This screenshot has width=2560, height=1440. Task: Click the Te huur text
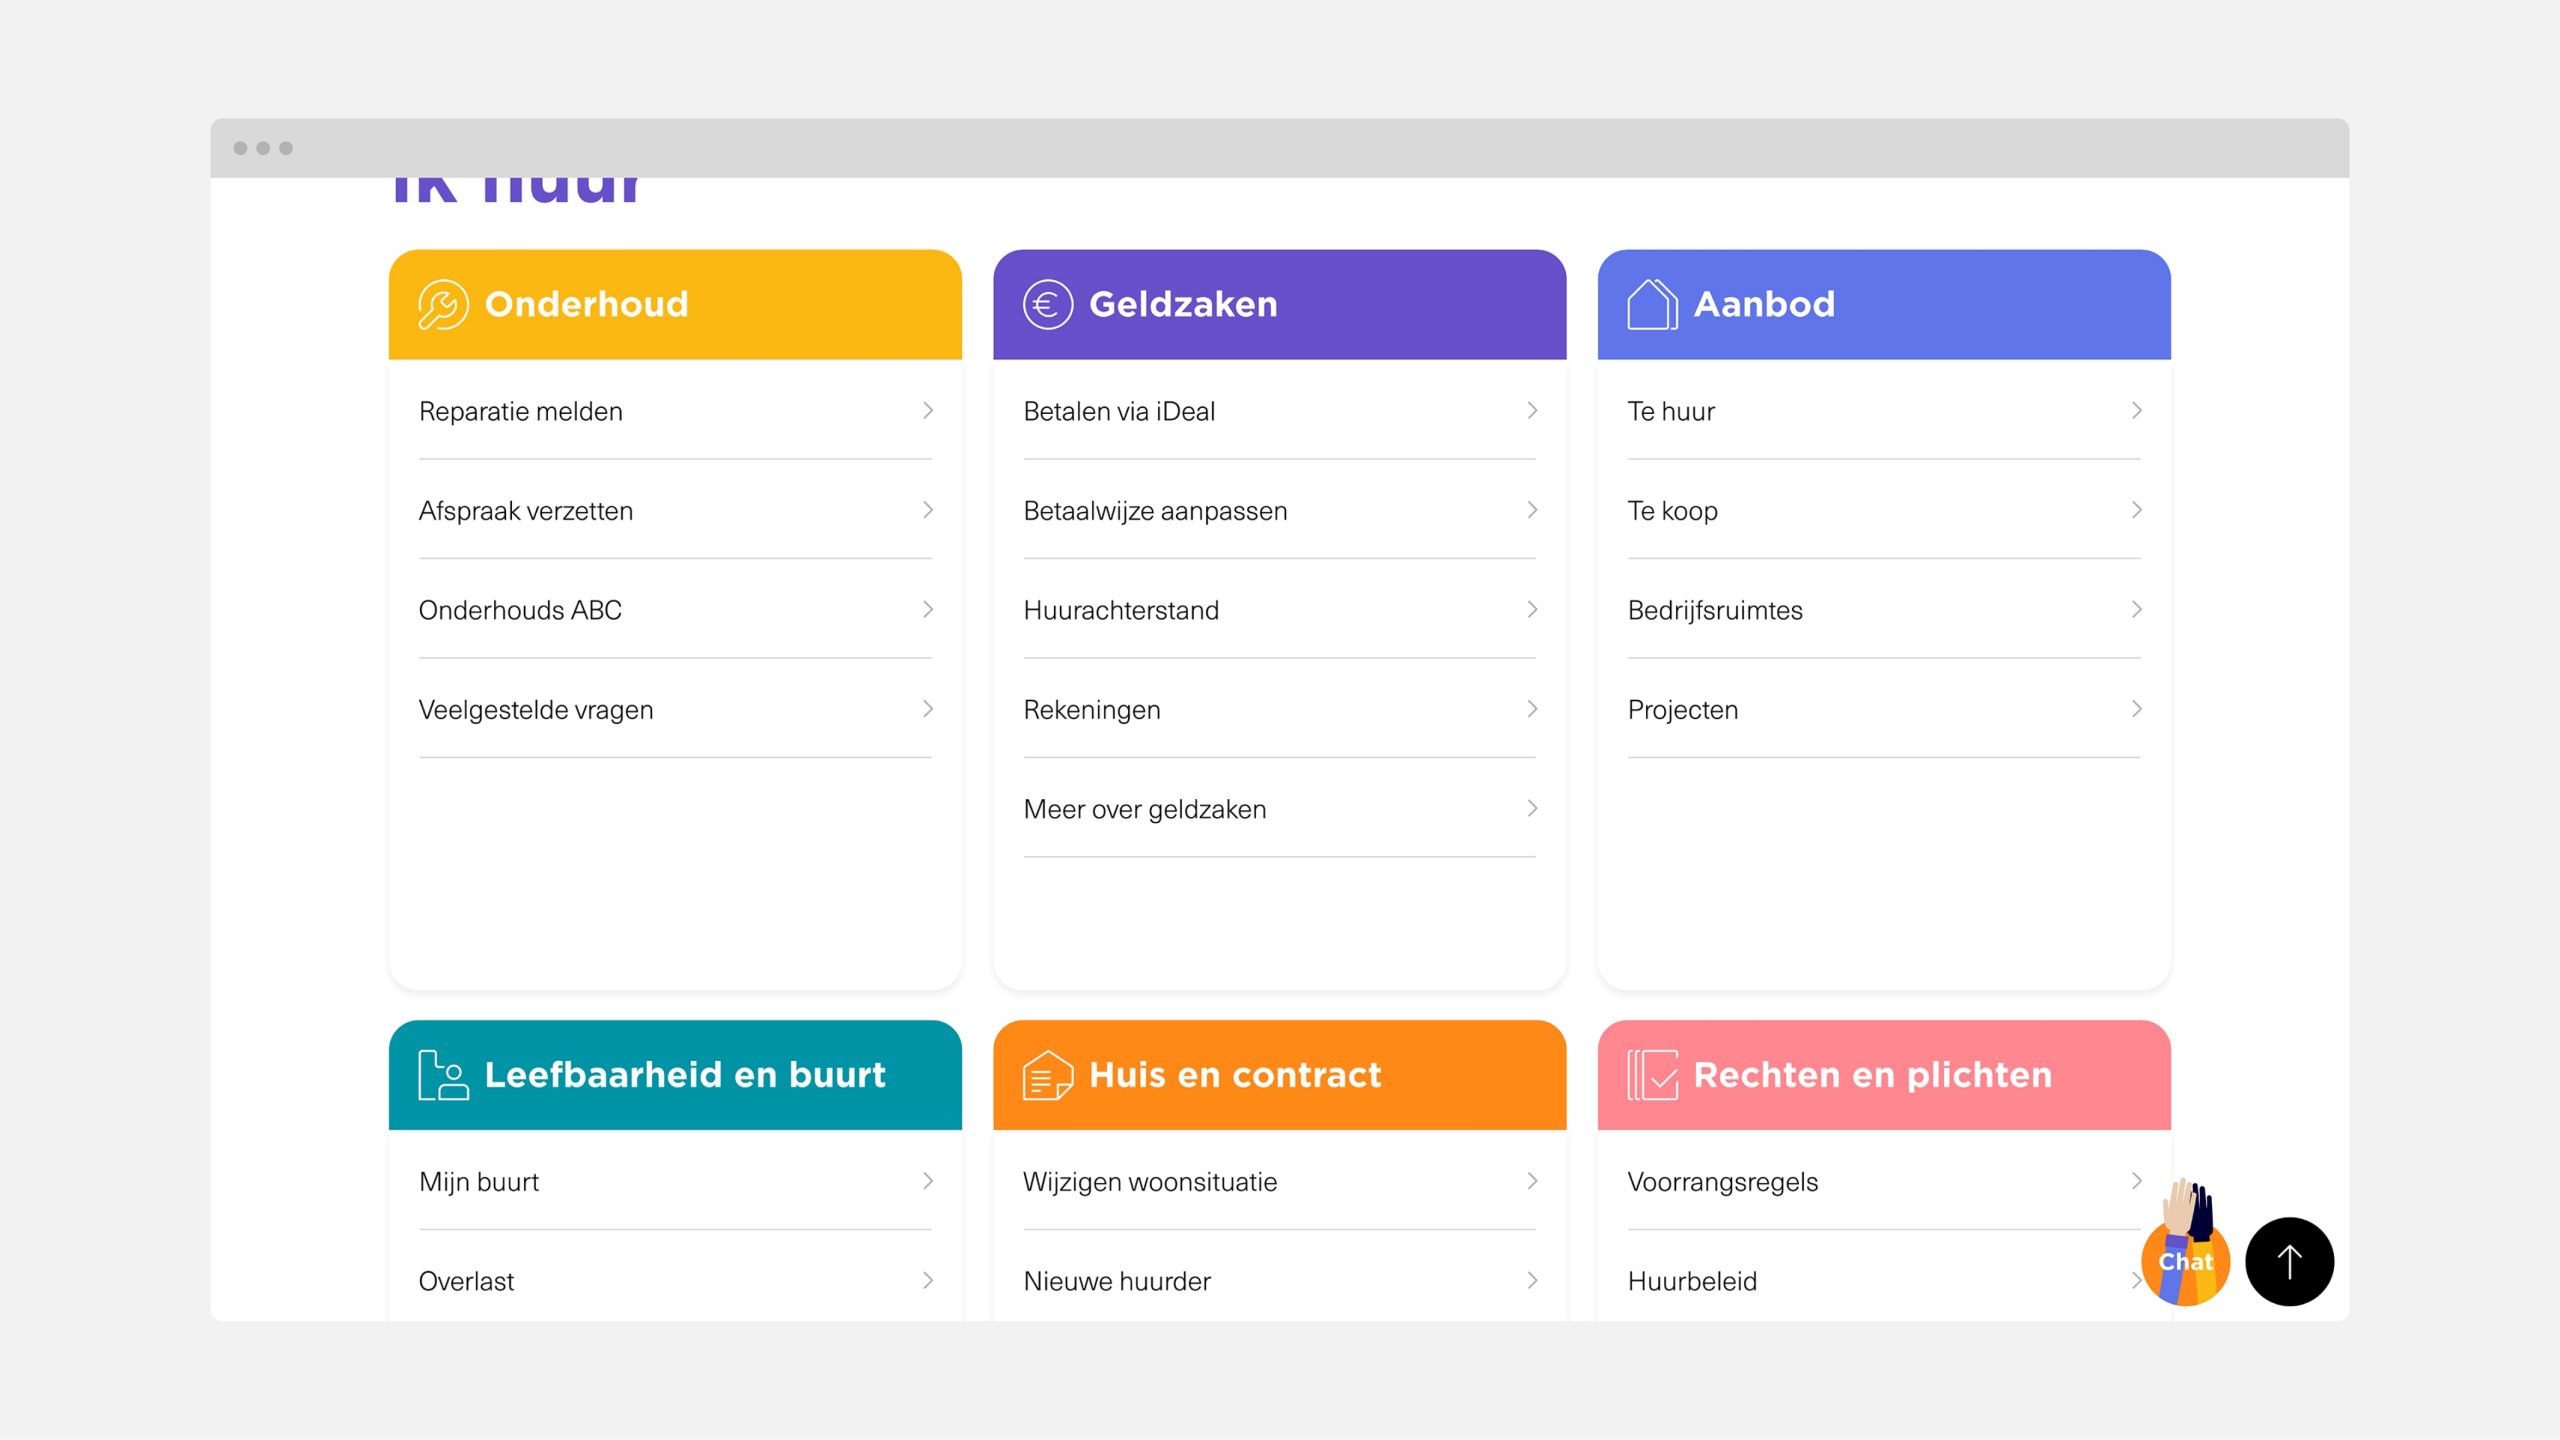pos(1671,411)
